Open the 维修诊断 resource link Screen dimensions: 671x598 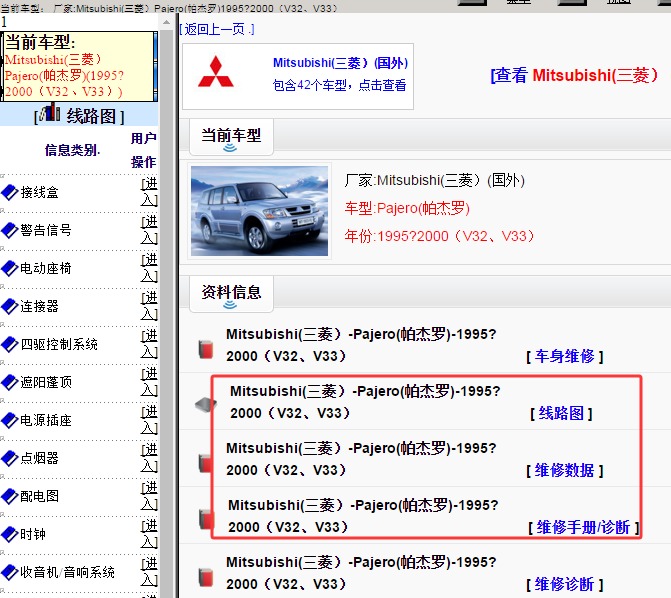point(564,584)
